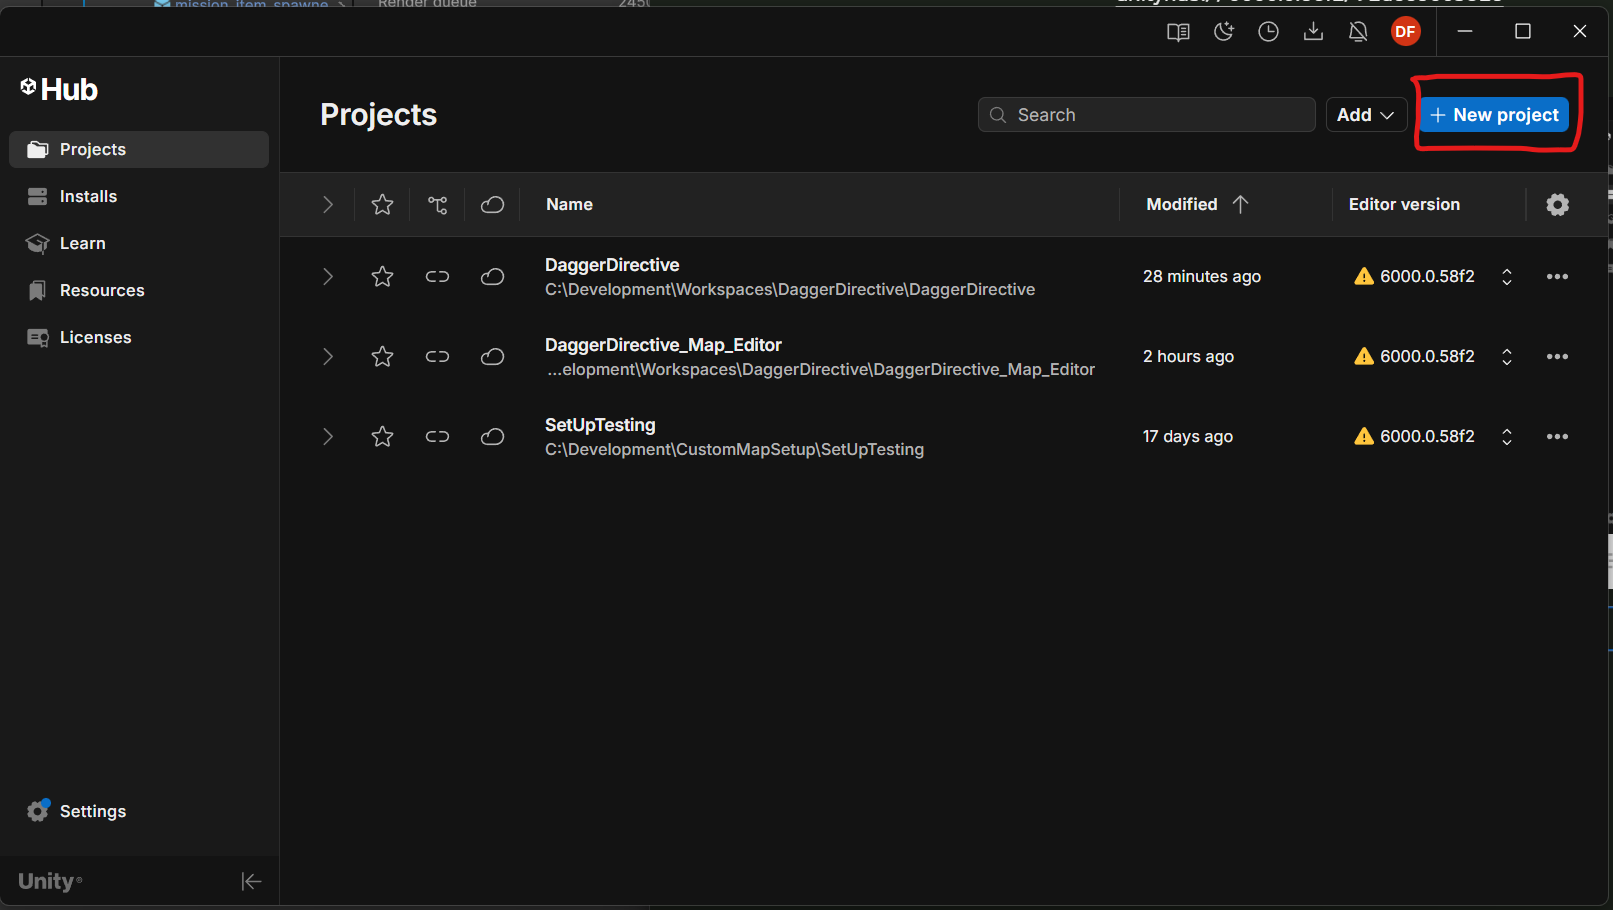Click the star column header icon

[382, 204]
